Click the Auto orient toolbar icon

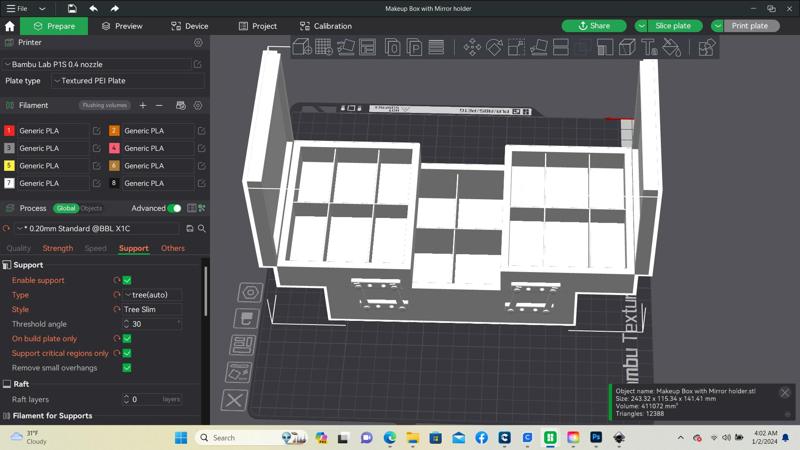coord(346,47)
